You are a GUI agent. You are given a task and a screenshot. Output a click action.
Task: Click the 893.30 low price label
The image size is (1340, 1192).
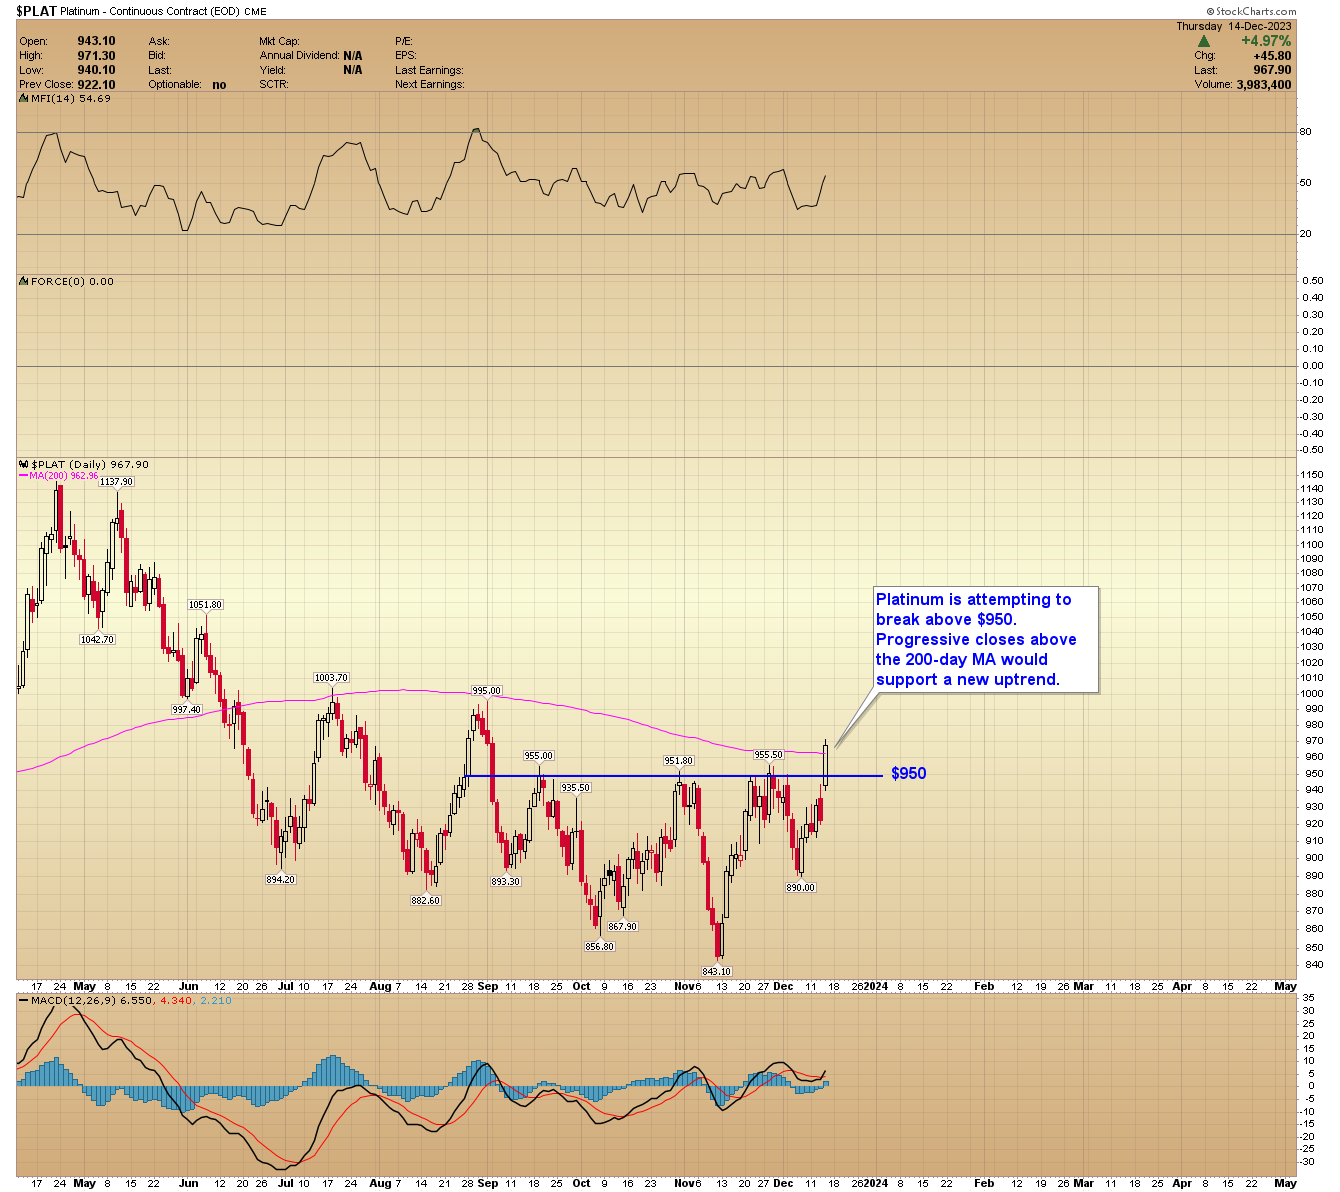pyautogui.click(x=505, y=882)
